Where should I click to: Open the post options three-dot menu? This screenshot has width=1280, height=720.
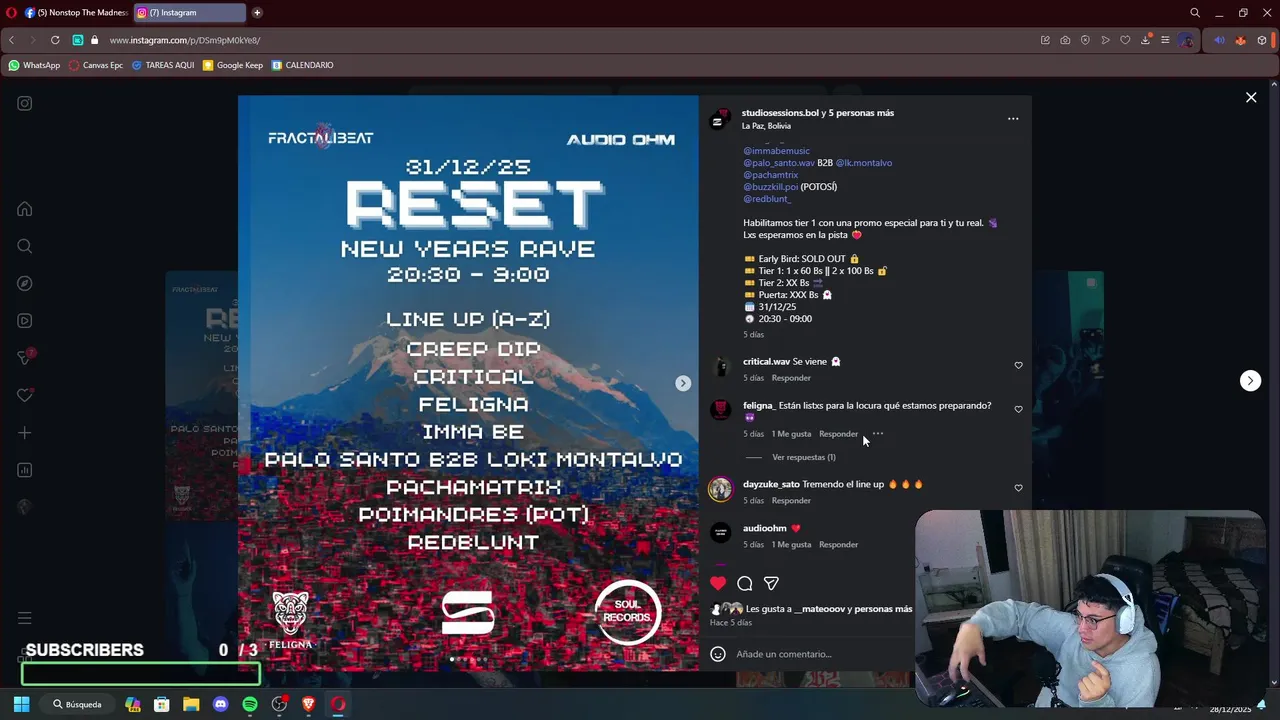tap(1013, 119)
